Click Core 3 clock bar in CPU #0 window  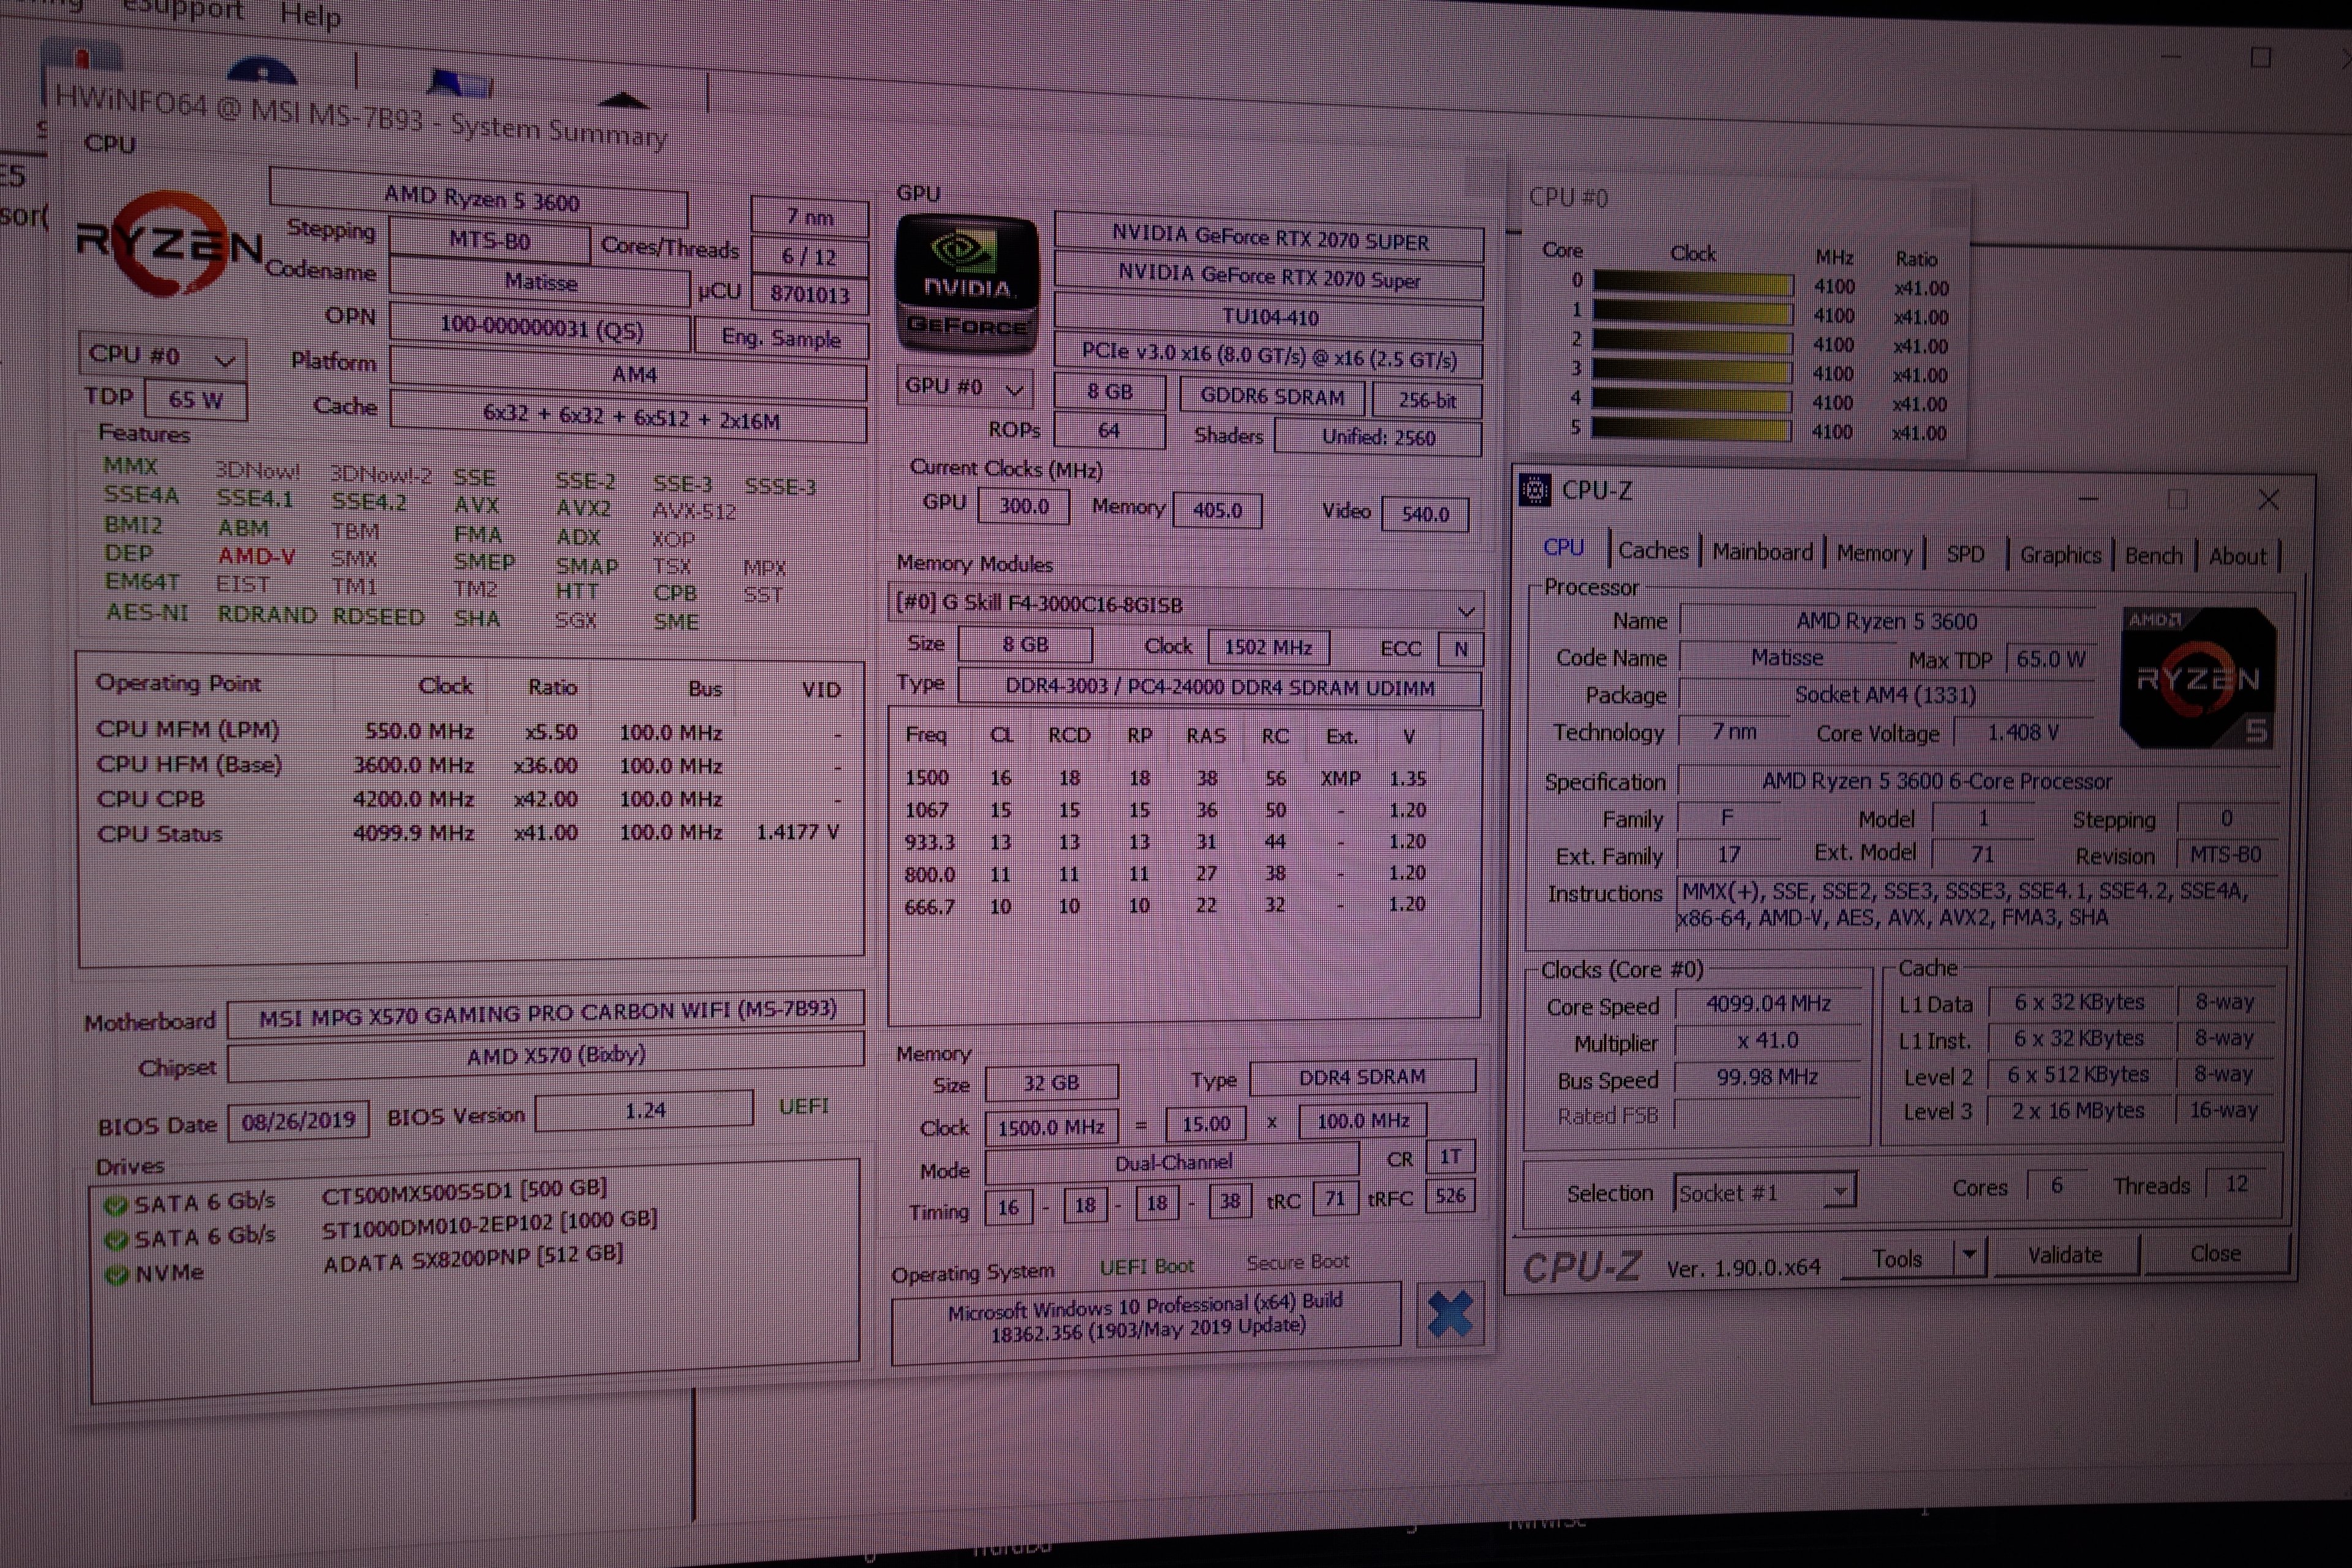click(x=1692, y=372)
